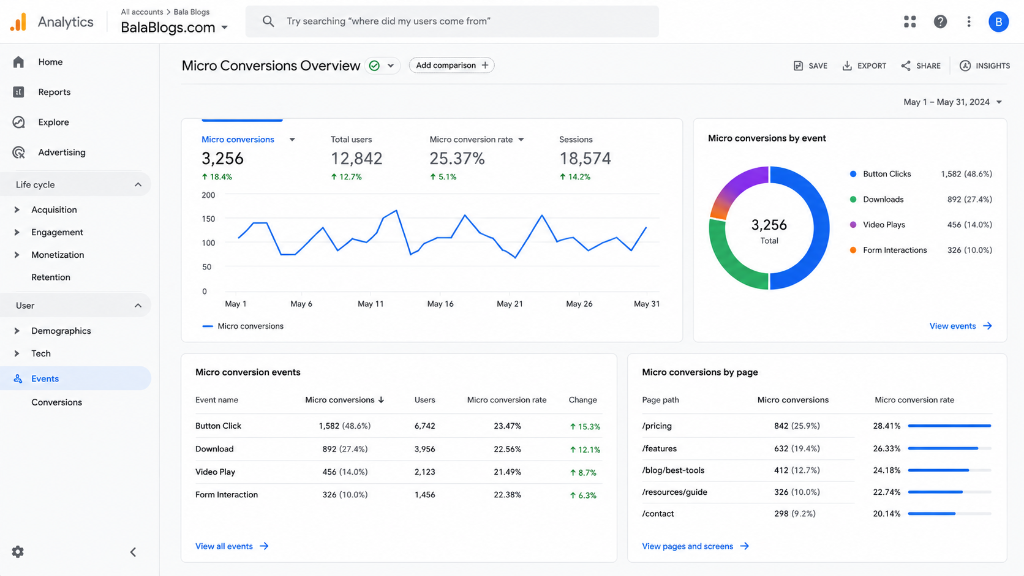Open the May 1 – May 31, 2024 date range

952,102
